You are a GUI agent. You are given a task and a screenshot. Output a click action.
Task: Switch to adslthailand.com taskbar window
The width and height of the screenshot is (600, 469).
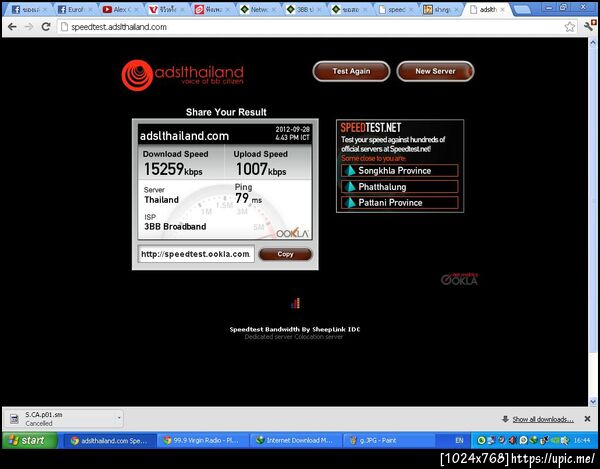pos(109,441)
